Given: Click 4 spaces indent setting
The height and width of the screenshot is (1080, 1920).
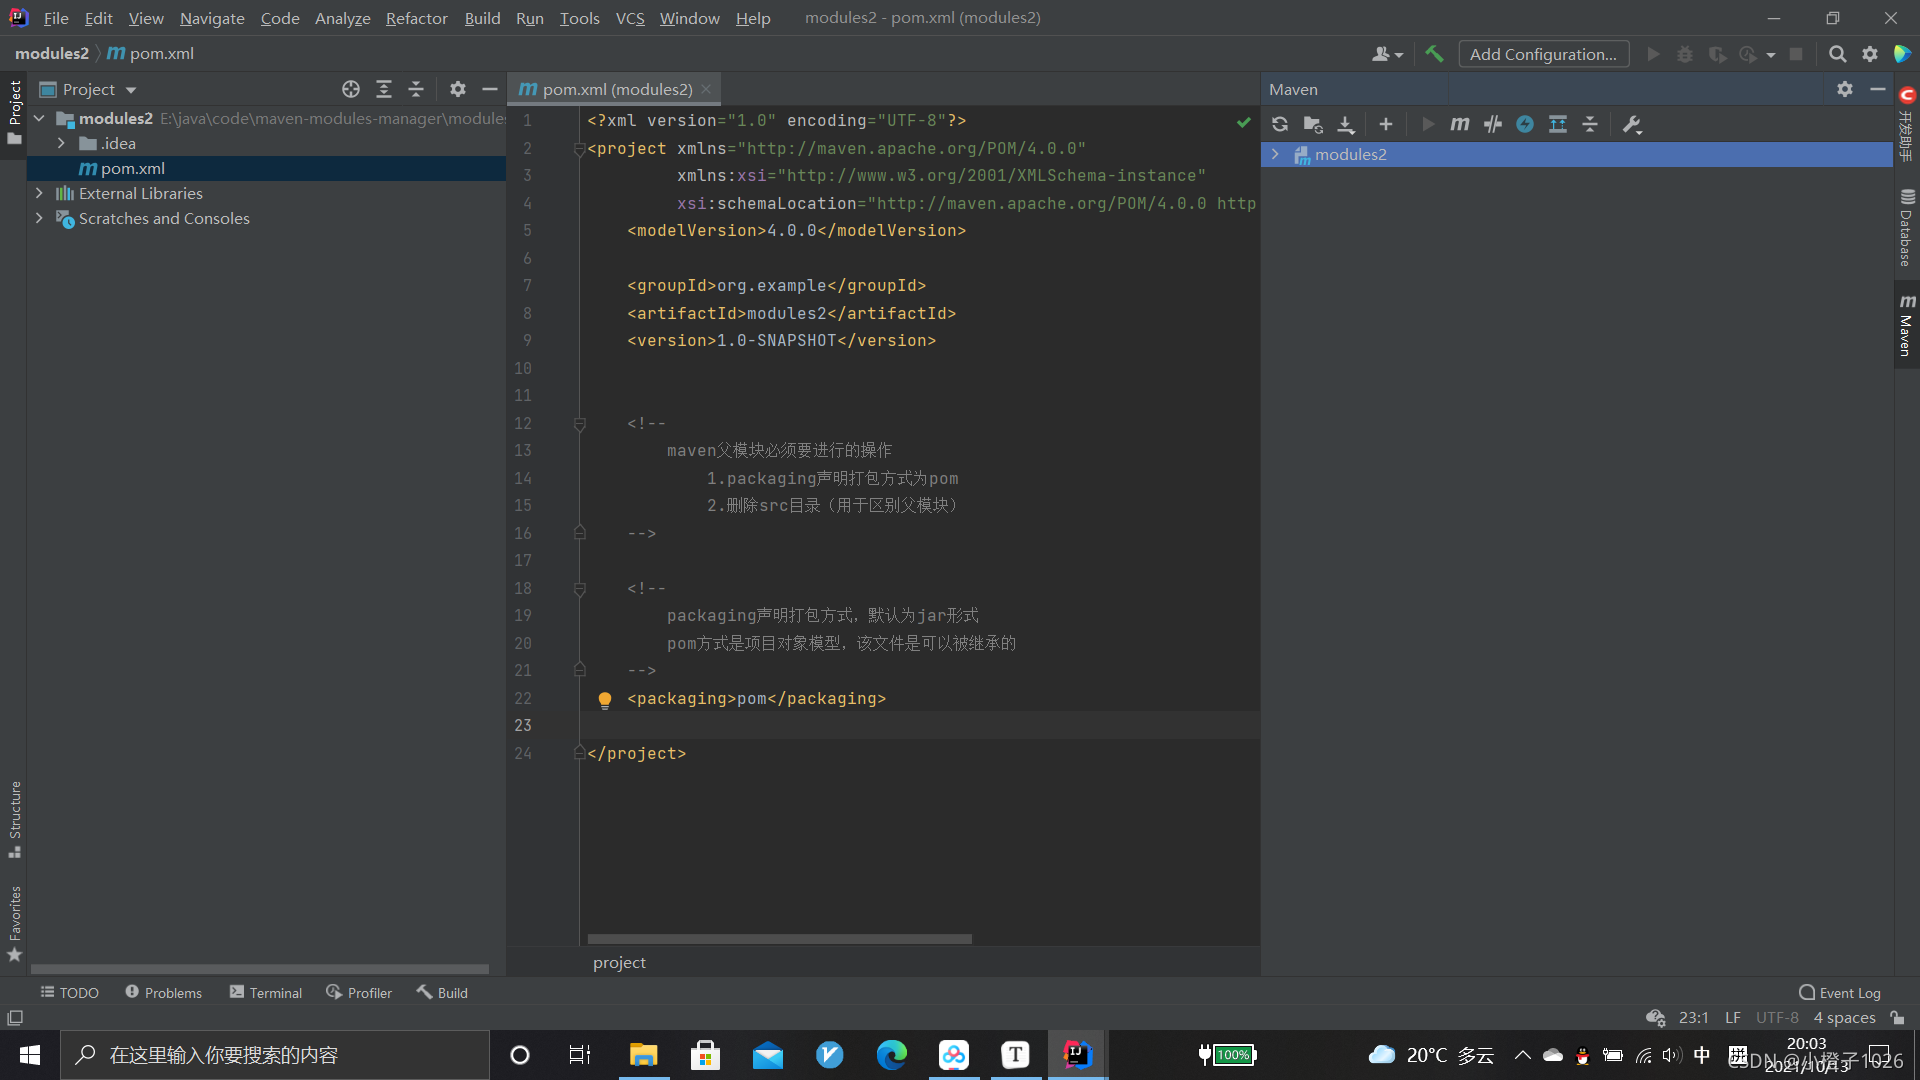Looking at the screenshot, I should click(1844, 1018).
